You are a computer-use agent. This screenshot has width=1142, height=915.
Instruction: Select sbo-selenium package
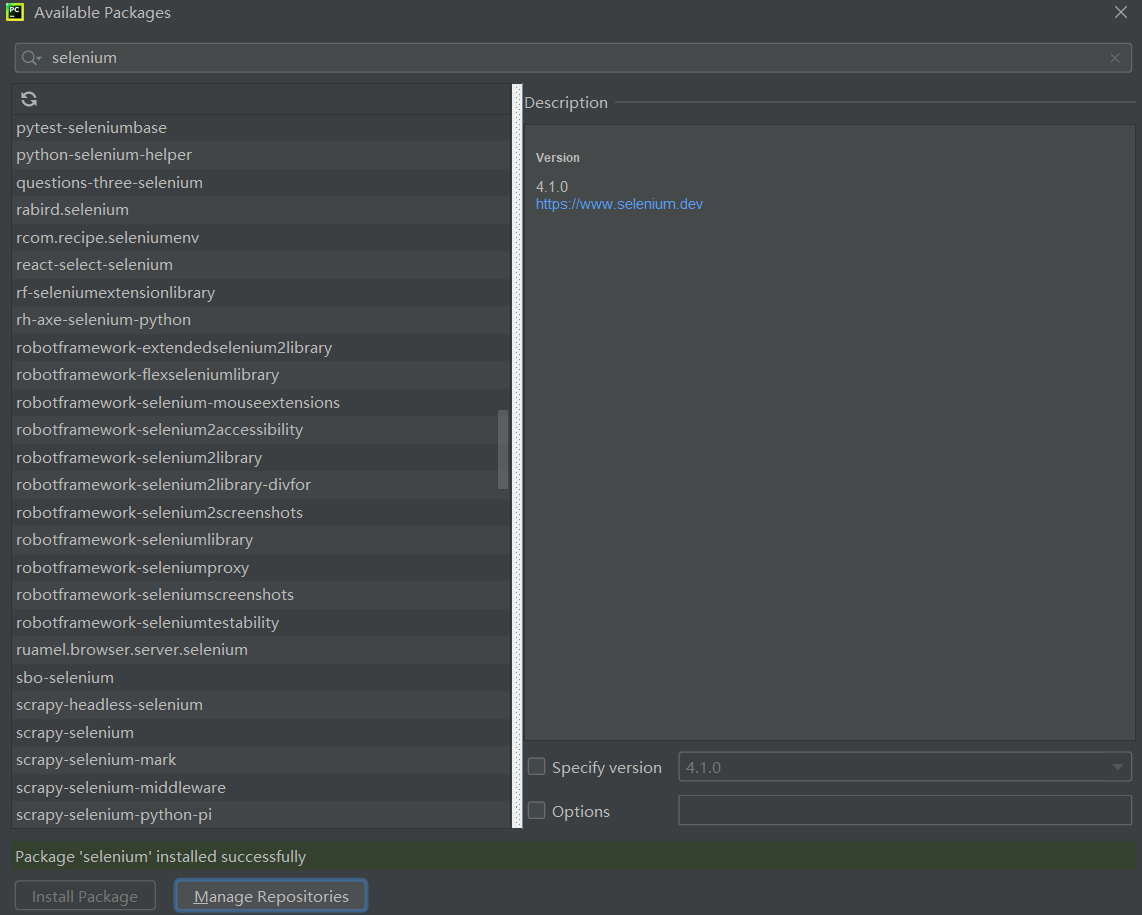(x=261, y=678)
